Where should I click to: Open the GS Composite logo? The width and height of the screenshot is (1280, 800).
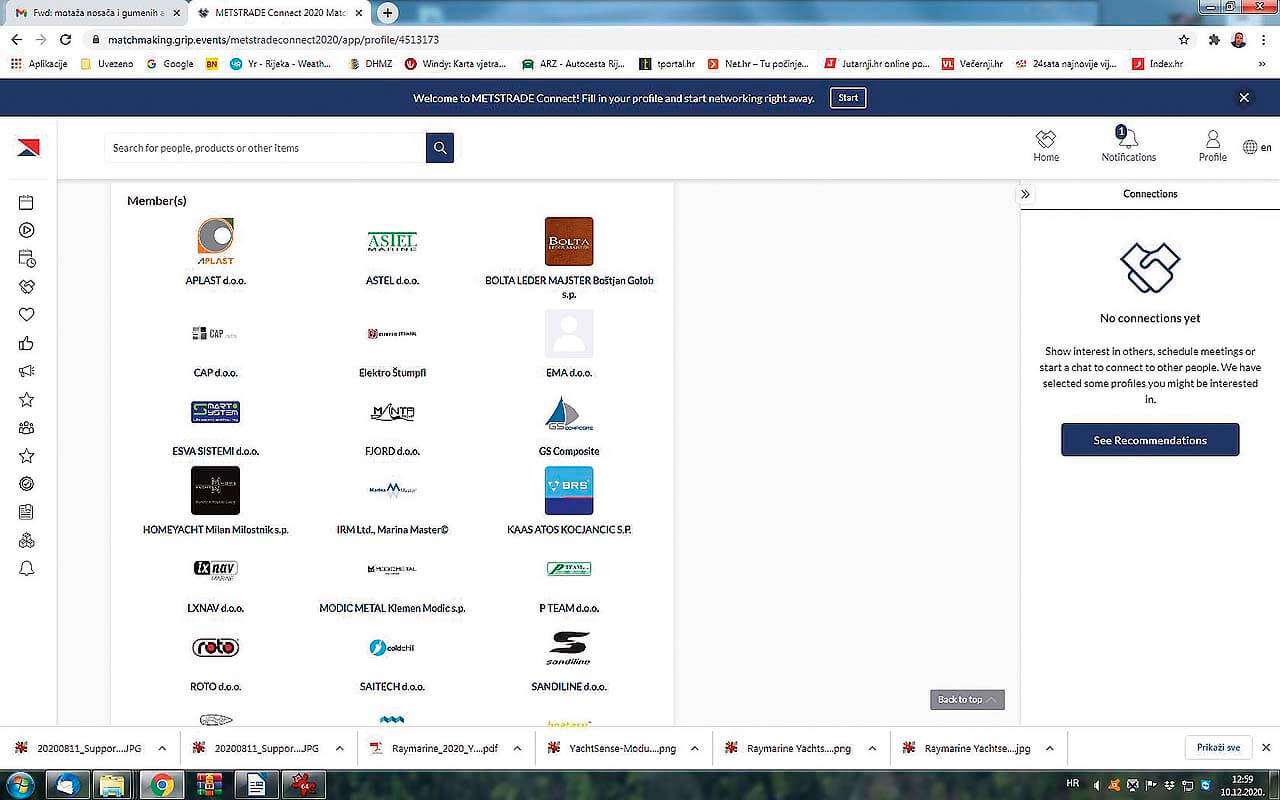coord(569,415)
